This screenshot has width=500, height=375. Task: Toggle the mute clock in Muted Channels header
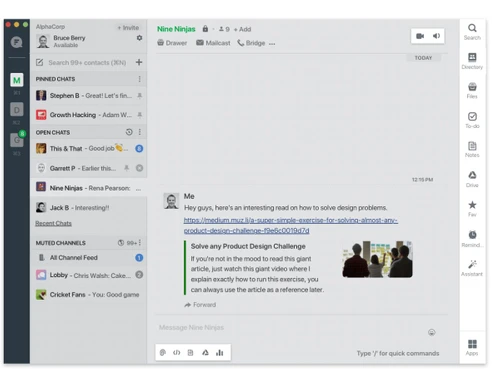[121, 243]
